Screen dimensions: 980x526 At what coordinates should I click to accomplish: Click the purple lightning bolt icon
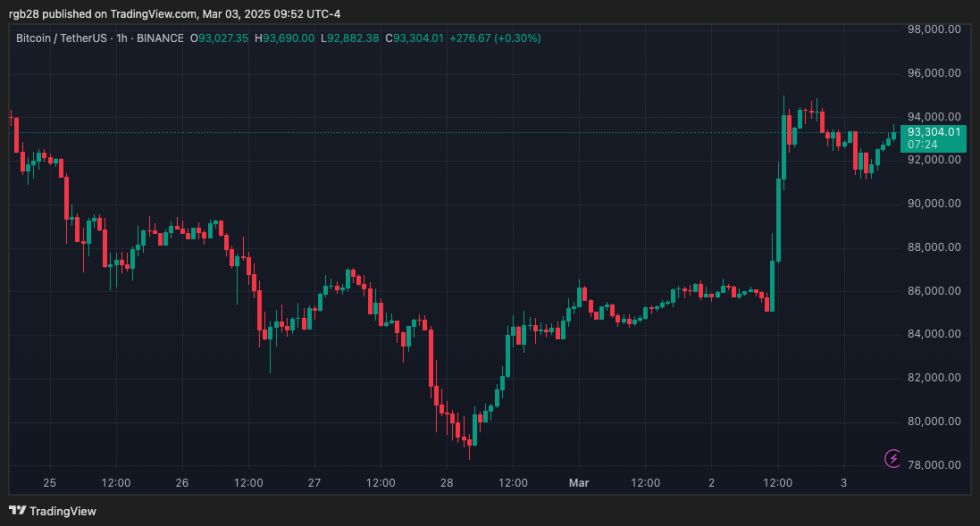tap(893, 458)
